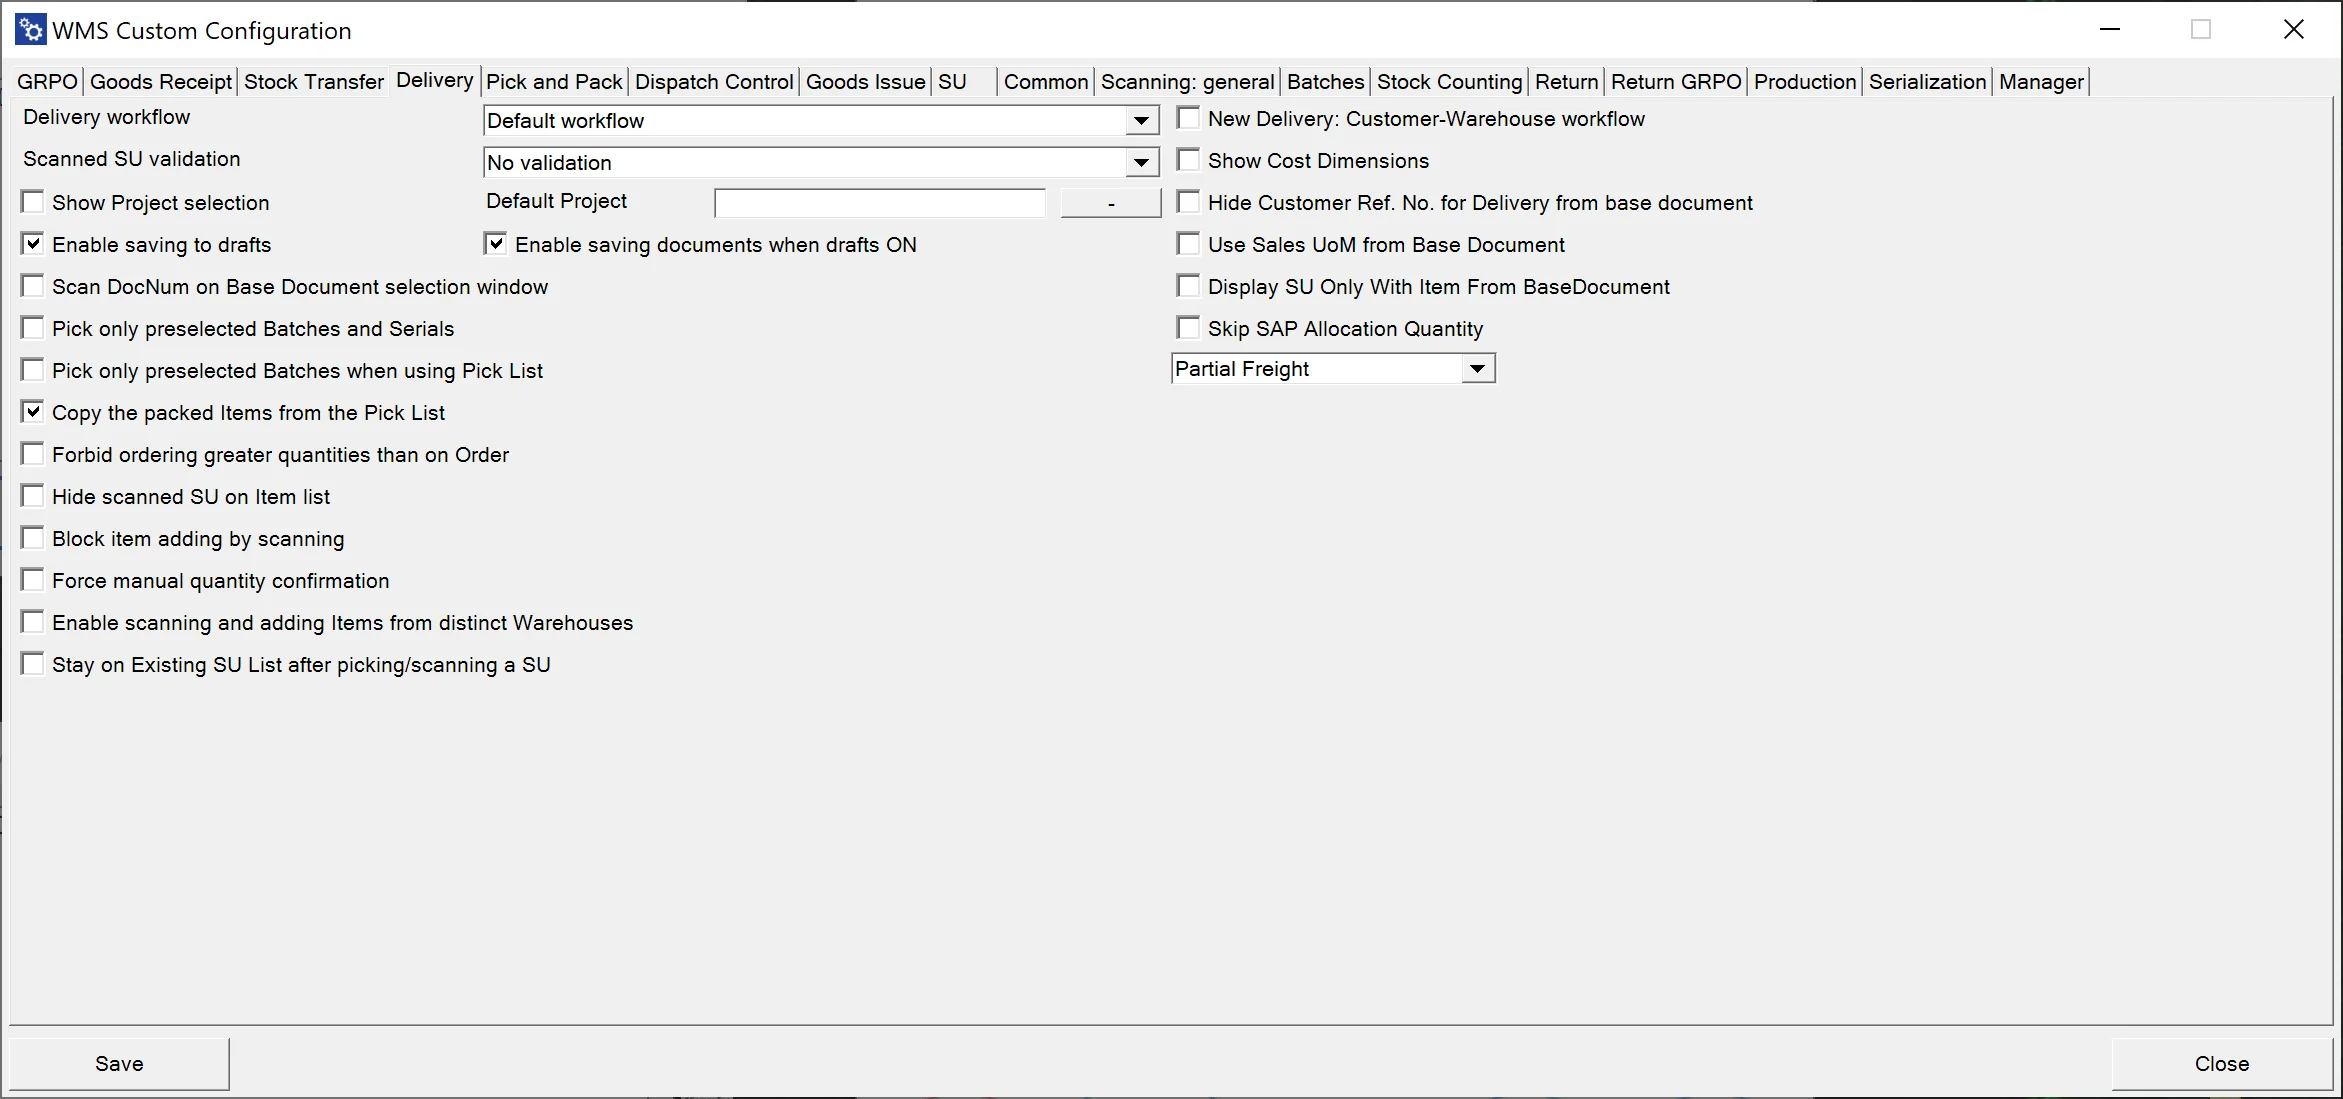The height and width of the screenshot is (1099, 2343).
Task: Expand the Scanned SU validation dropdown
Action: click(x=1141, y=163)
